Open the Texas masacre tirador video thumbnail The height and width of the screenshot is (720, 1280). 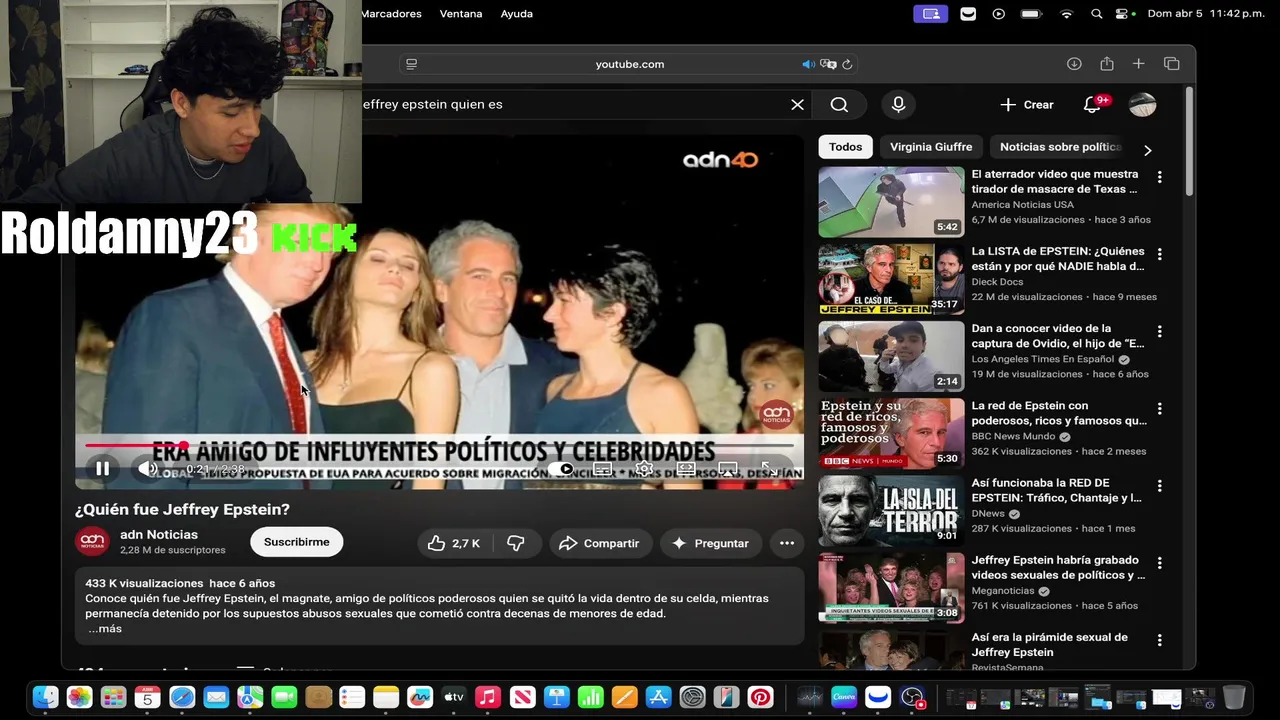pyautogui.click(x=891, y=202)
